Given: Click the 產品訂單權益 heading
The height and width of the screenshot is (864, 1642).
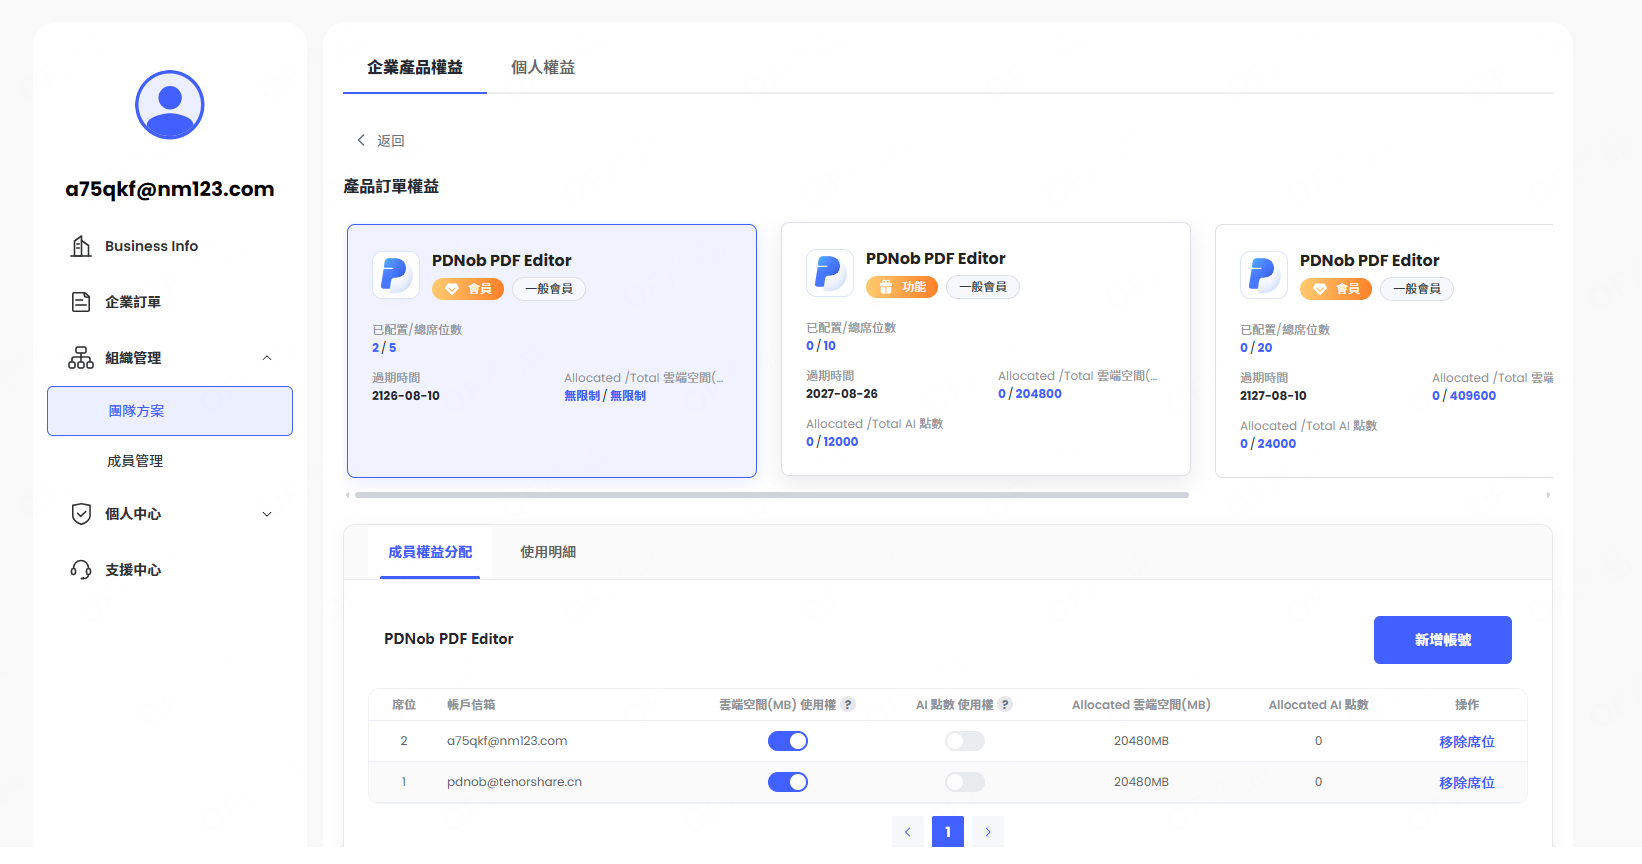Looking at the screenshot, I should (391, 187).
